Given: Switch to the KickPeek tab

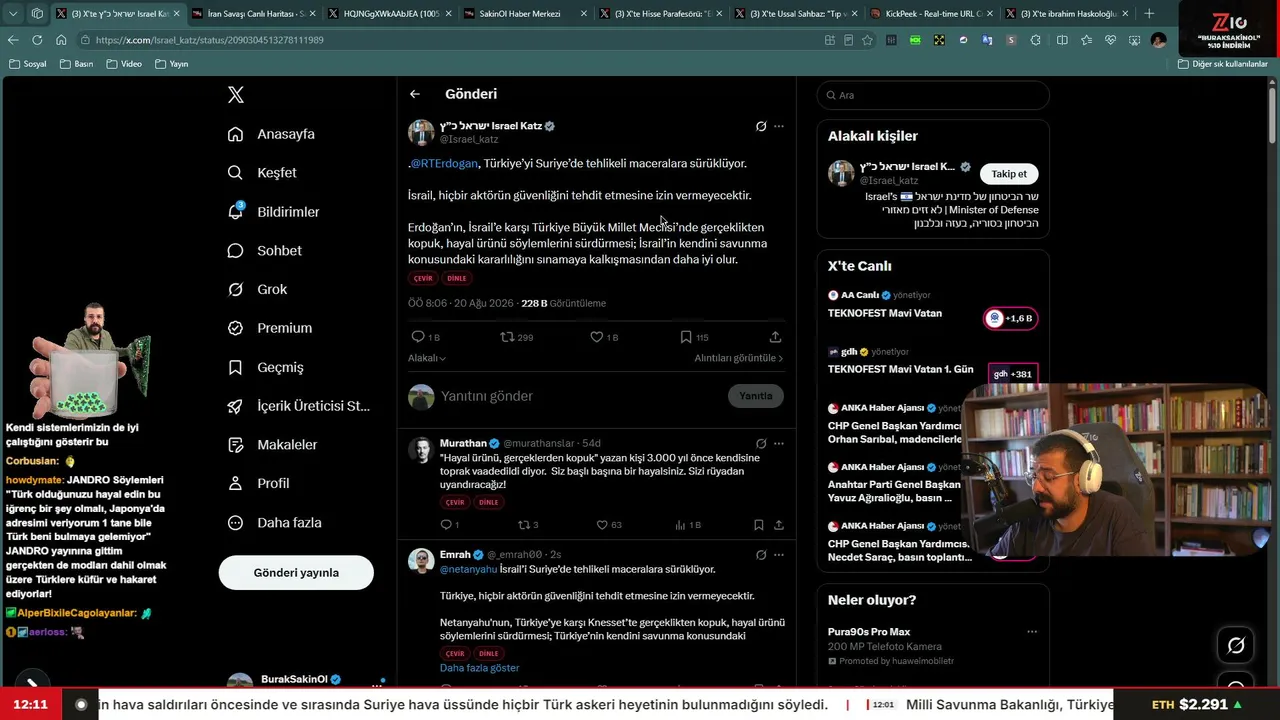Looking at the screenshot, I should click(x=930, y=14).
